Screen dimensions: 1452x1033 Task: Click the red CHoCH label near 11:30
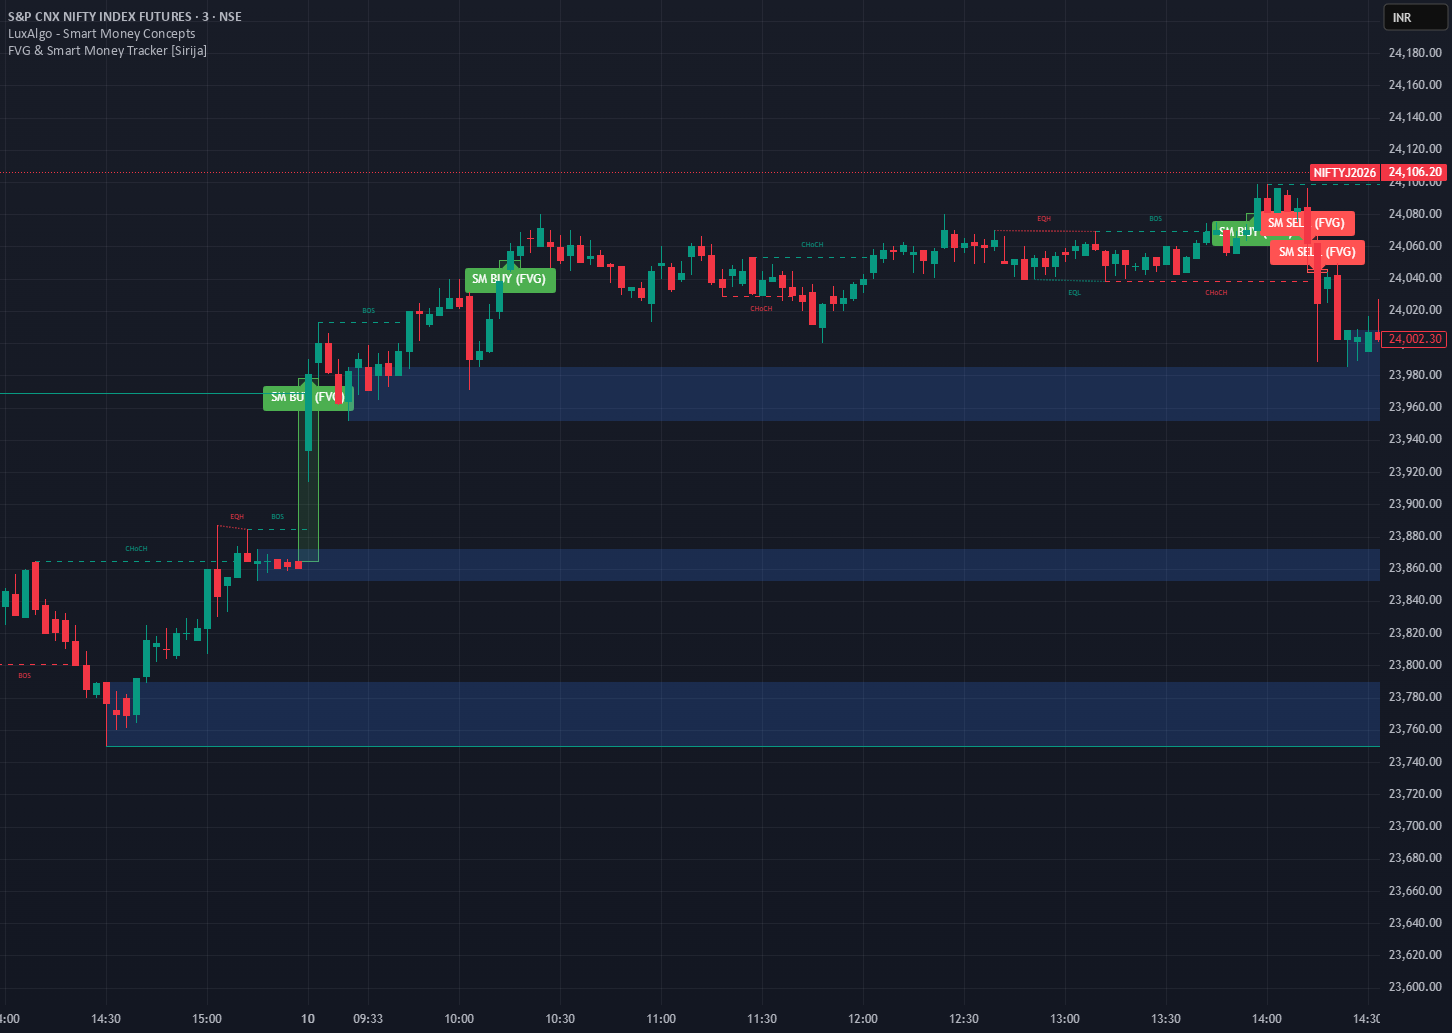(762, 309)
